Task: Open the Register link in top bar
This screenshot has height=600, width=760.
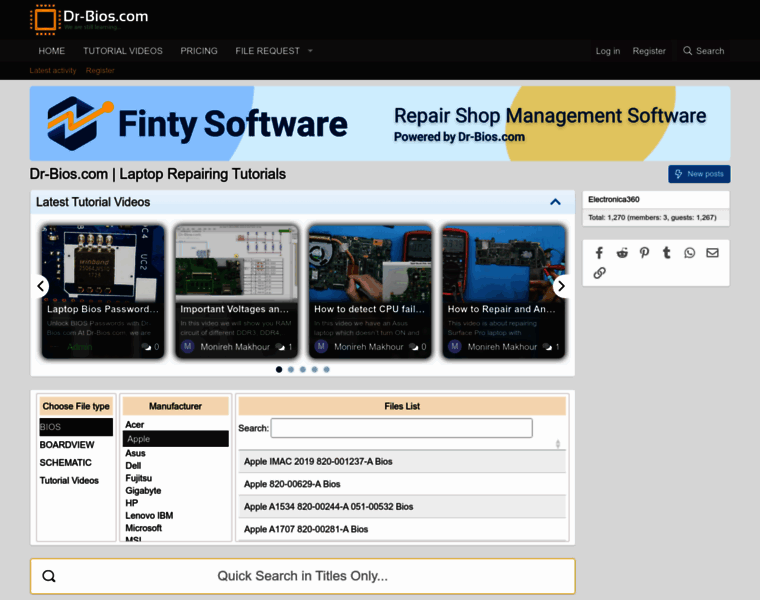Action: pos(649,51)
